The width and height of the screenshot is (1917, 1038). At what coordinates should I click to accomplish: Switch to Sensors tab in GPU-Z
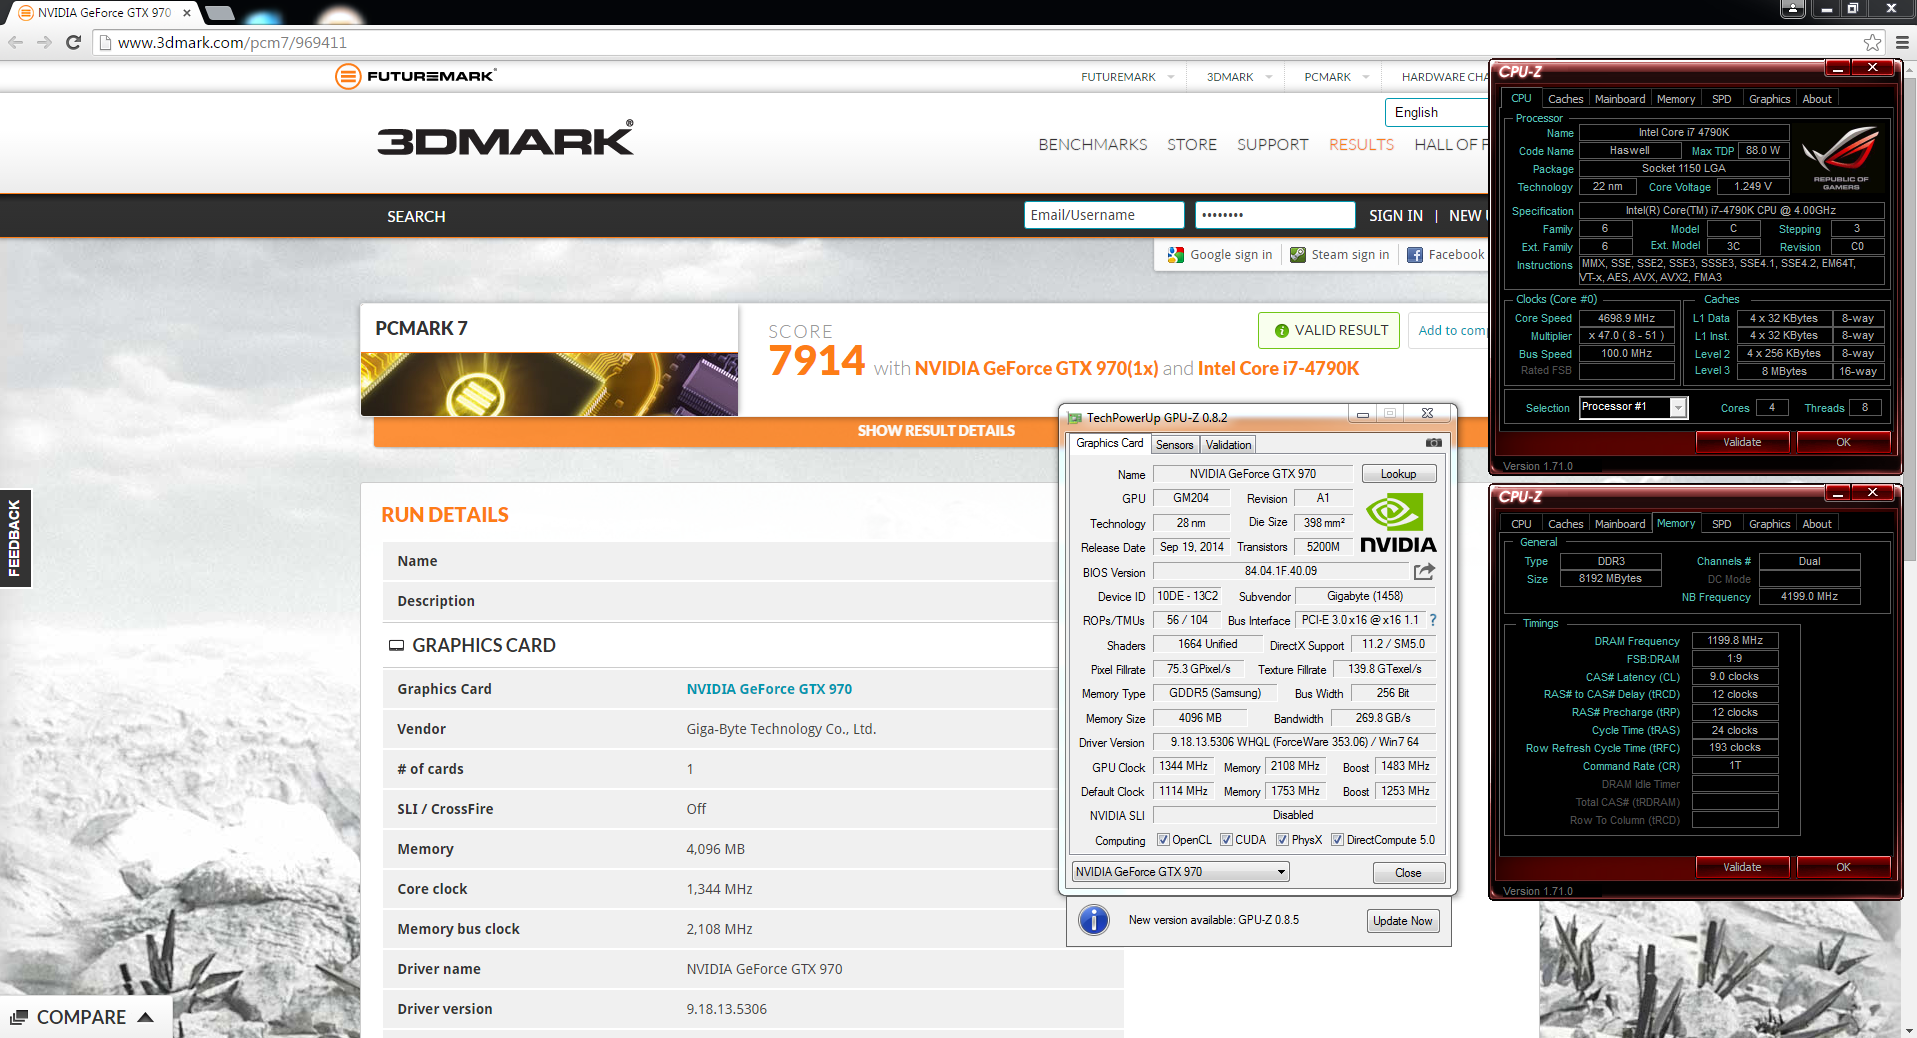[x=1174, y=445]
